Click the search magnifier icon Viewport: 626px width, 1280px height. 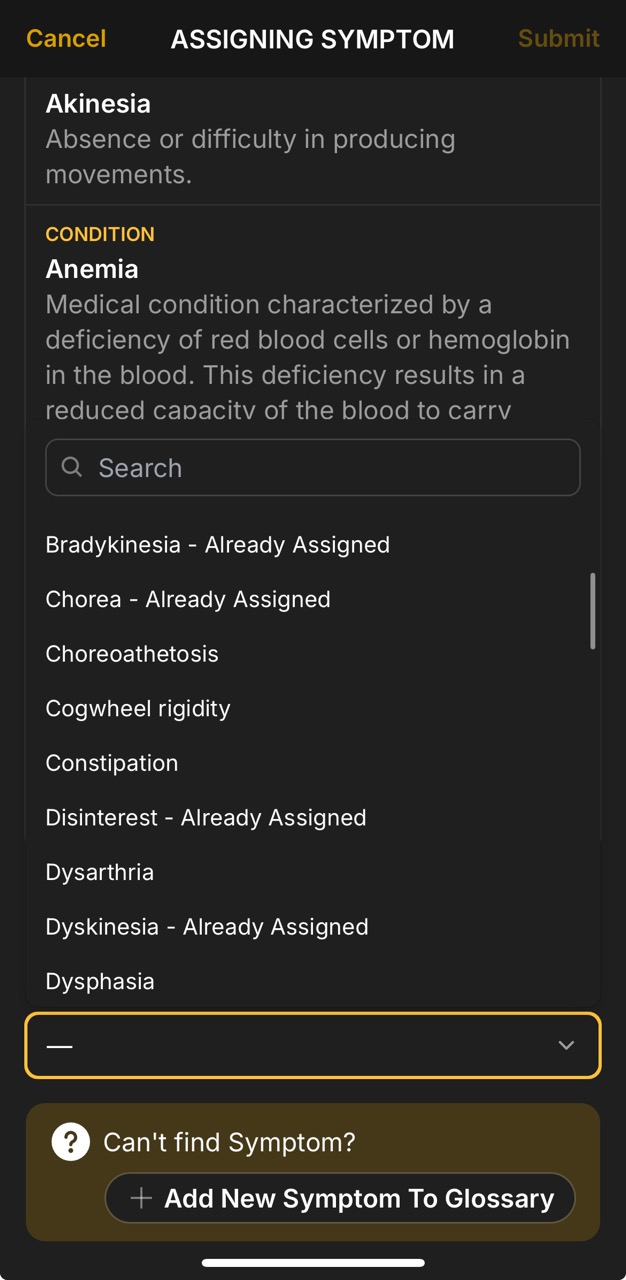pyautogui.click(x=71, y=467)
